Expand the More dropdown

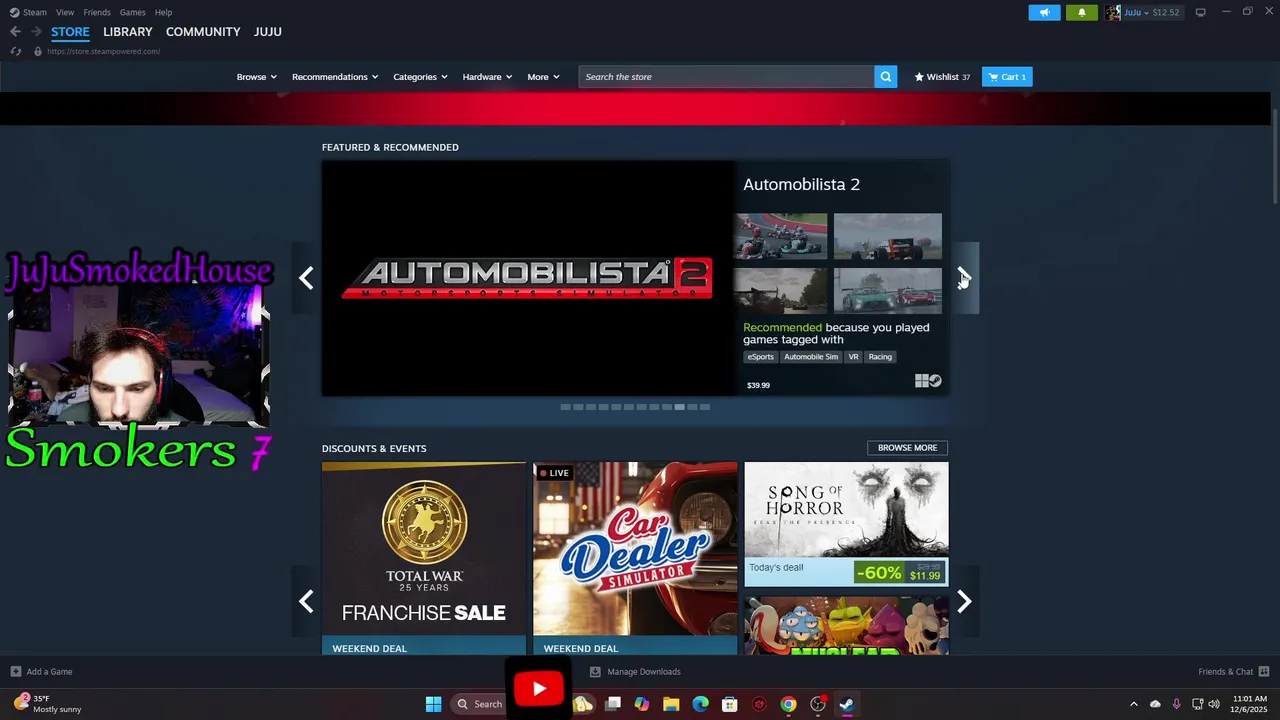click(543, 77)
